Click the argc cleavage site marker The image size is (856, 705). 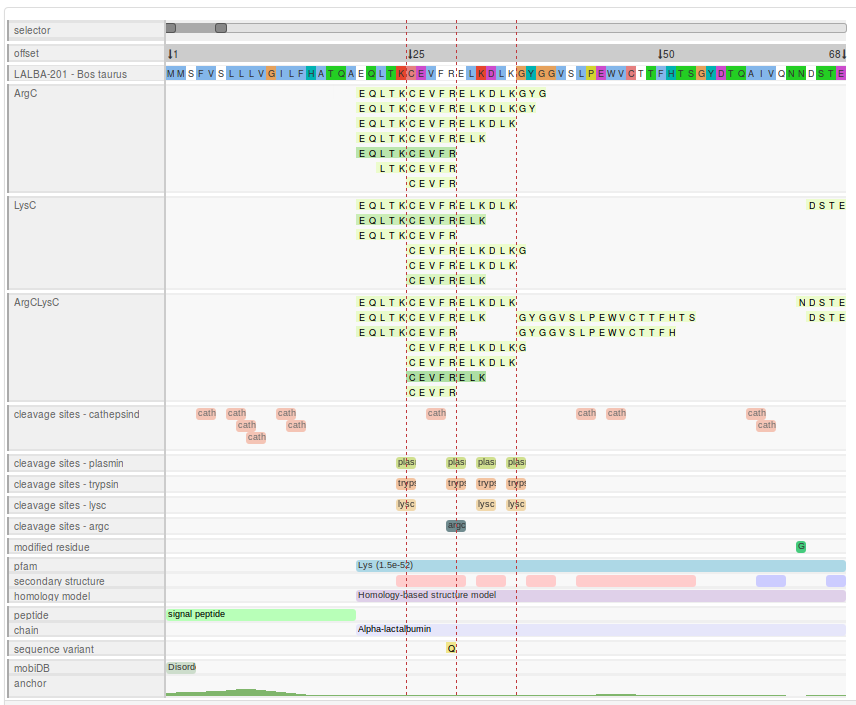(x=456, y=526)
